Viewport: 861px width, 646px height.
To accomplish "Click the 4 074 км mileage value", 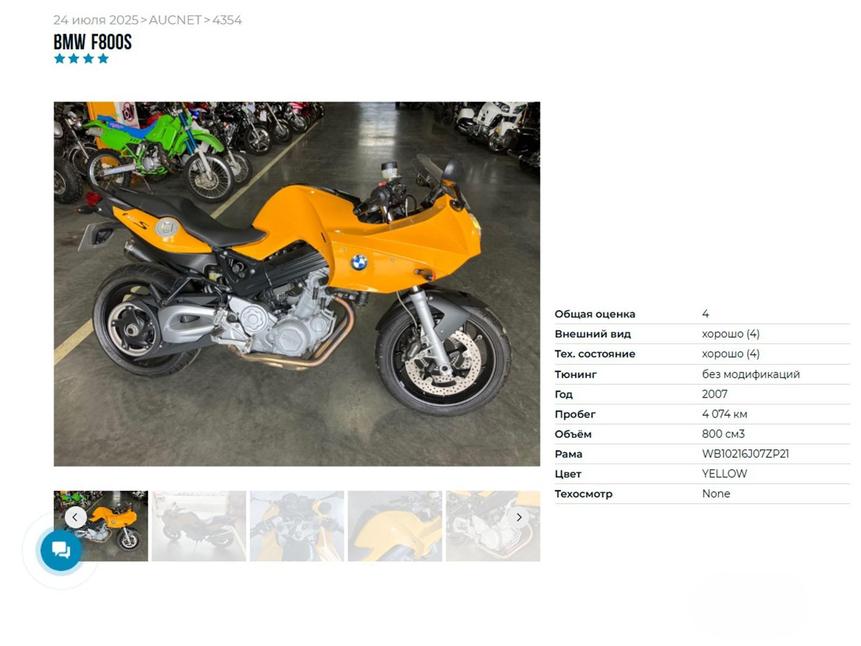I will [x=724, y=414].
